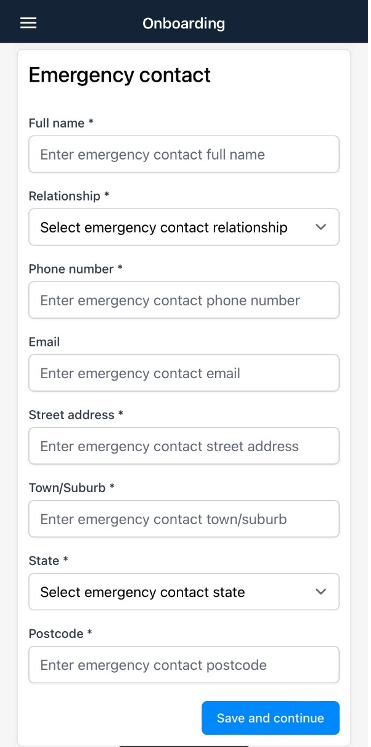371x747 pixels.
Task: Open the emergency contact relationship dropdown
Action: tap(184, 227)
